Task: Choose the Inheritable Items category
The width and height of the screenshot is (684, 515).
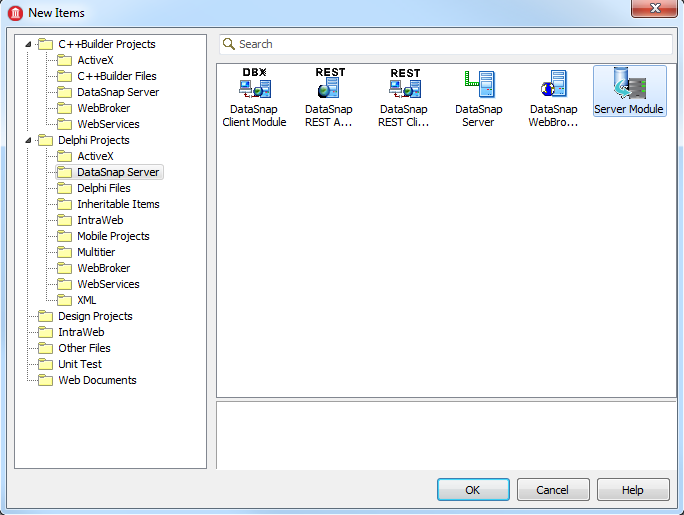Action: point(118,204)
